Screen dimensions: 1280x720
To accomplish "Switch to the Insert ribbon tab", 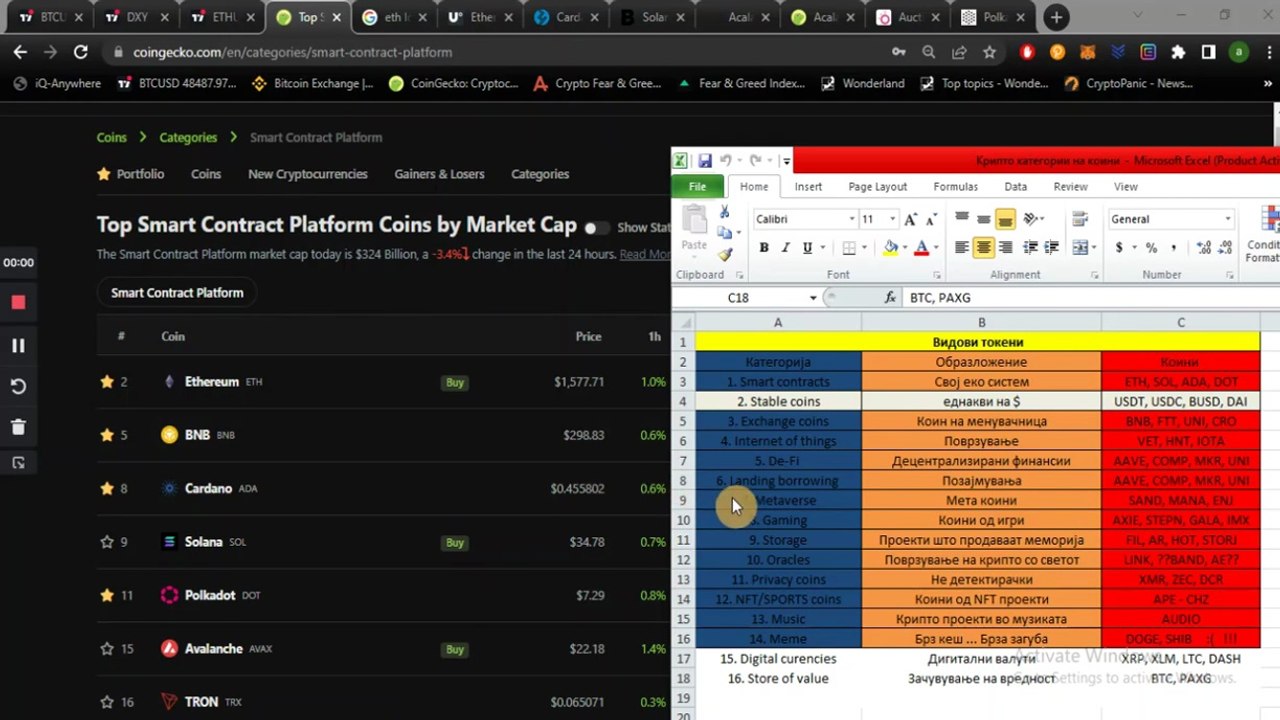I will [x=808, y=186].
